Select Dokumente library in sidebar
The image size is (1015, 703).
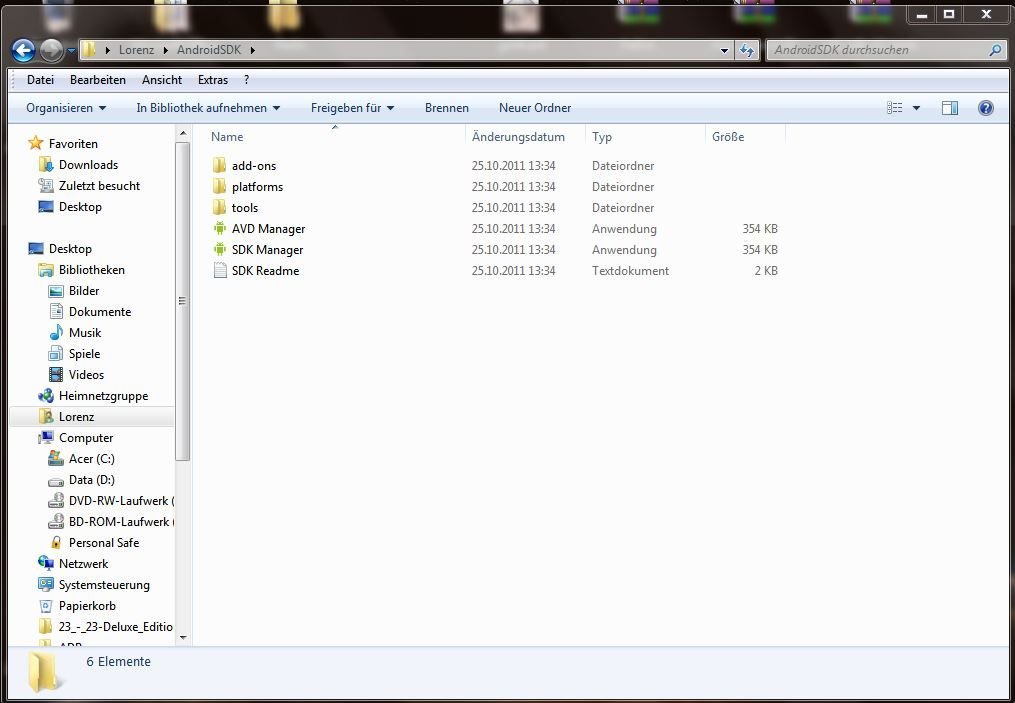pos(100,311)
